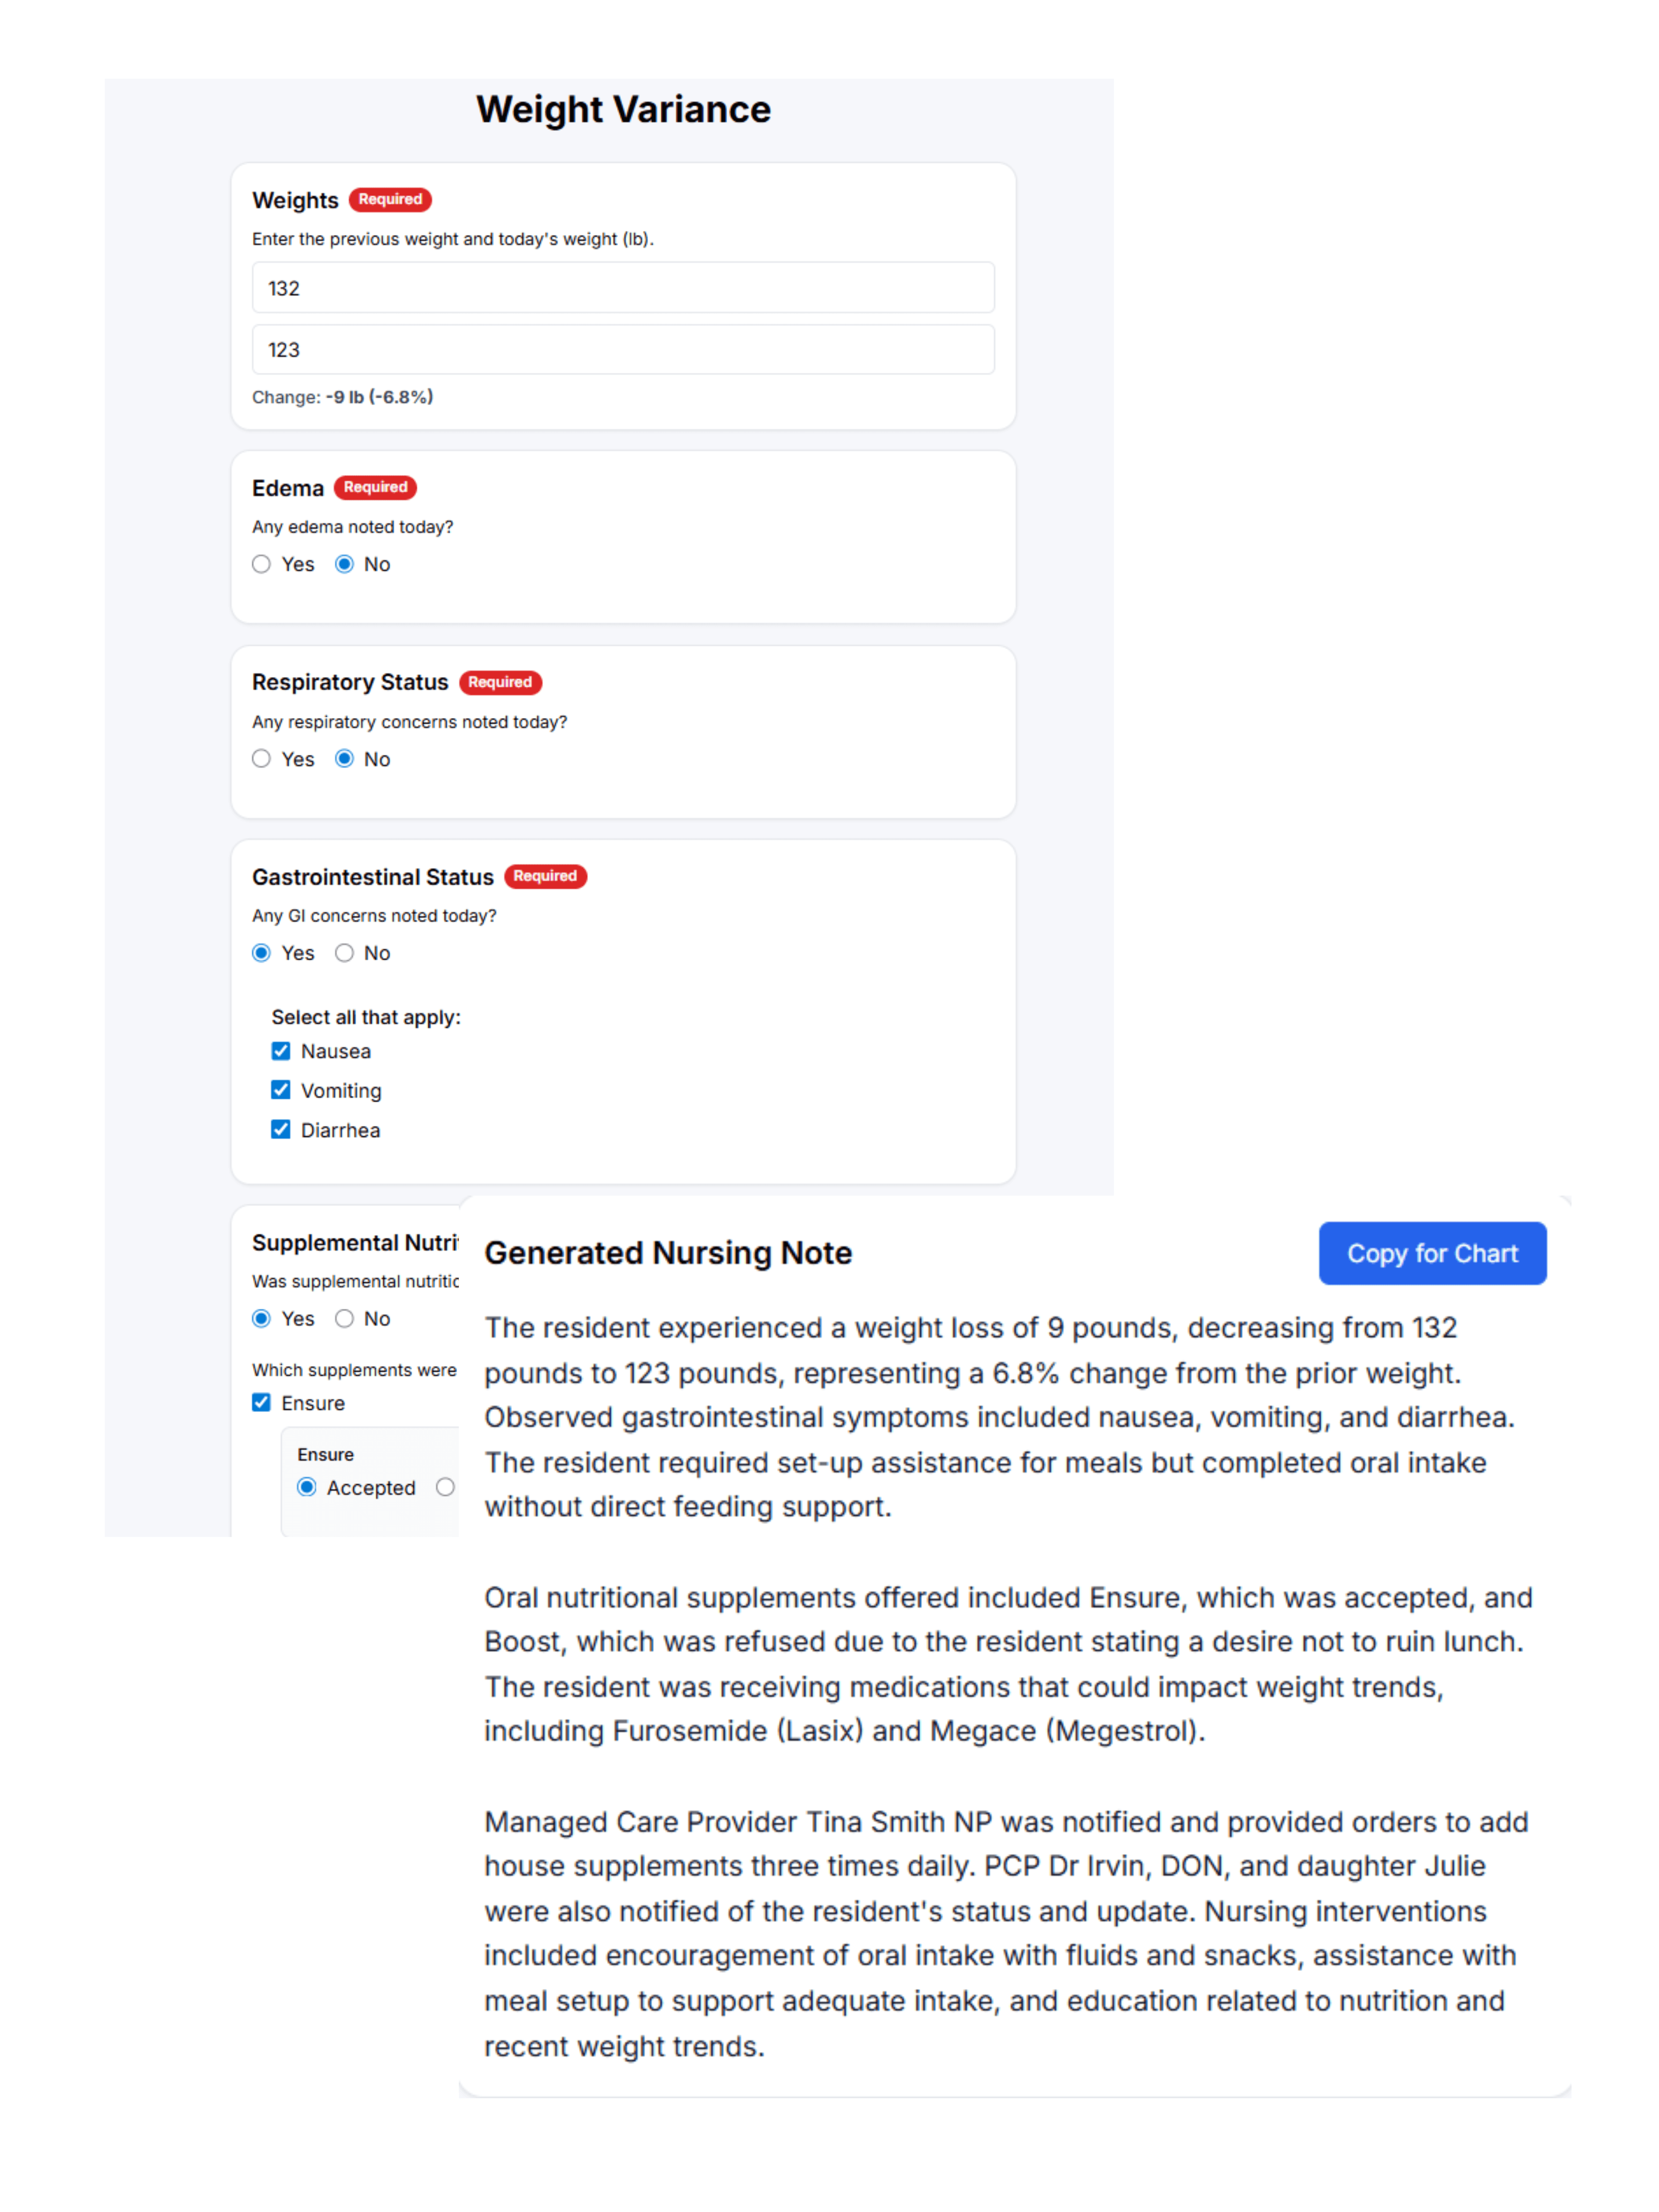Click the previous weight input field
This screenshot has height=2212, width=1659.
[622, 288]
